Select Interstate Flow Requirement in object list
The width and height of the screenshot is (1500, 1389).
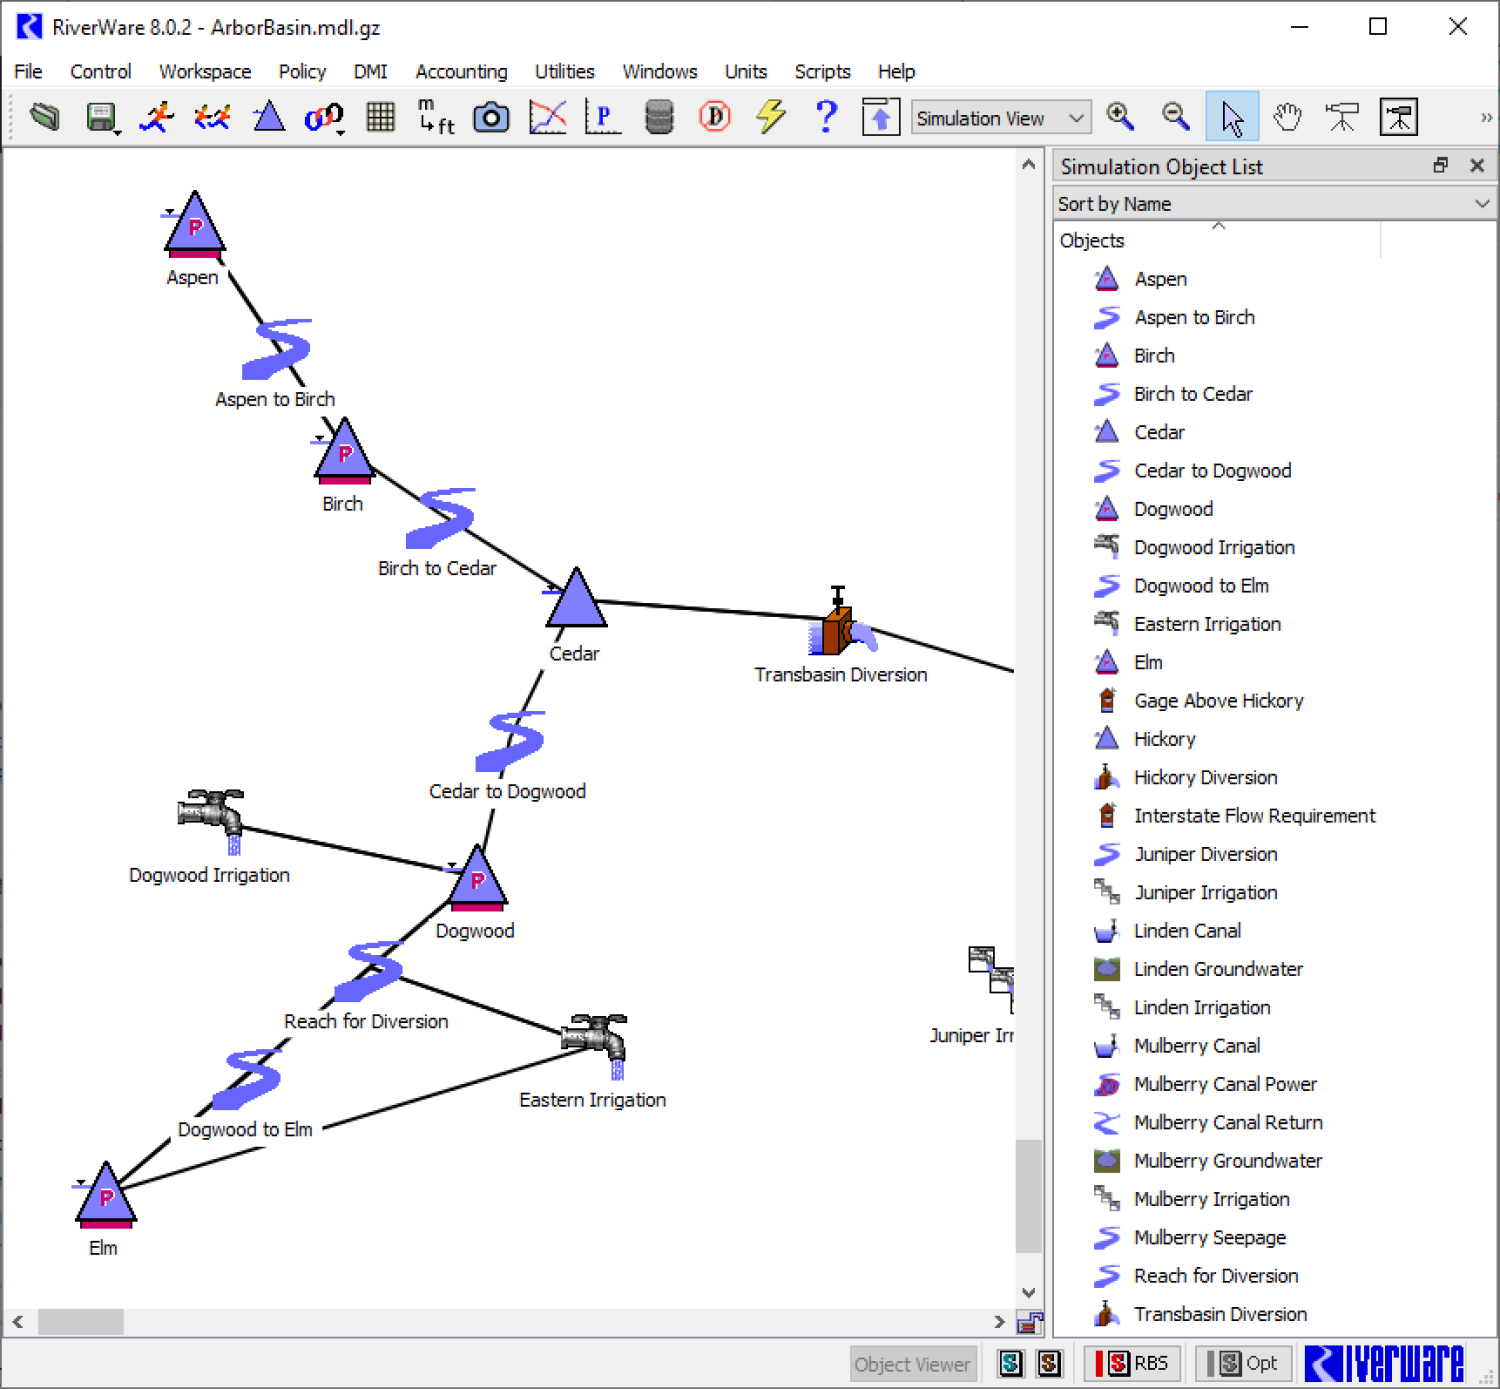click(1254, 816)
